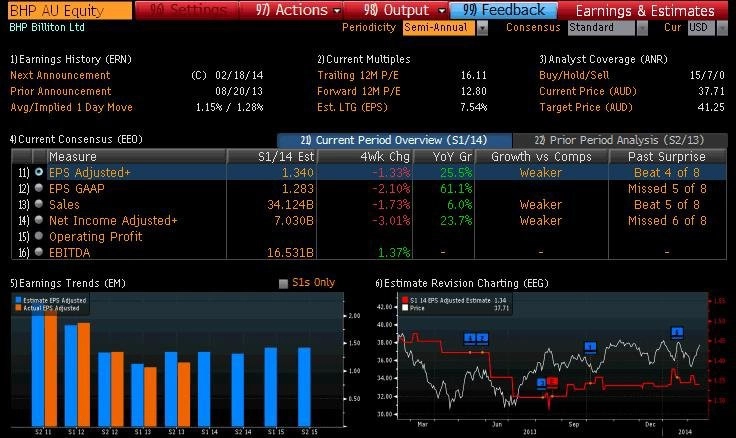This screenshot has width=736, height=438.
Task: Click the YoY Gr column header
Action: coord(444,156)
